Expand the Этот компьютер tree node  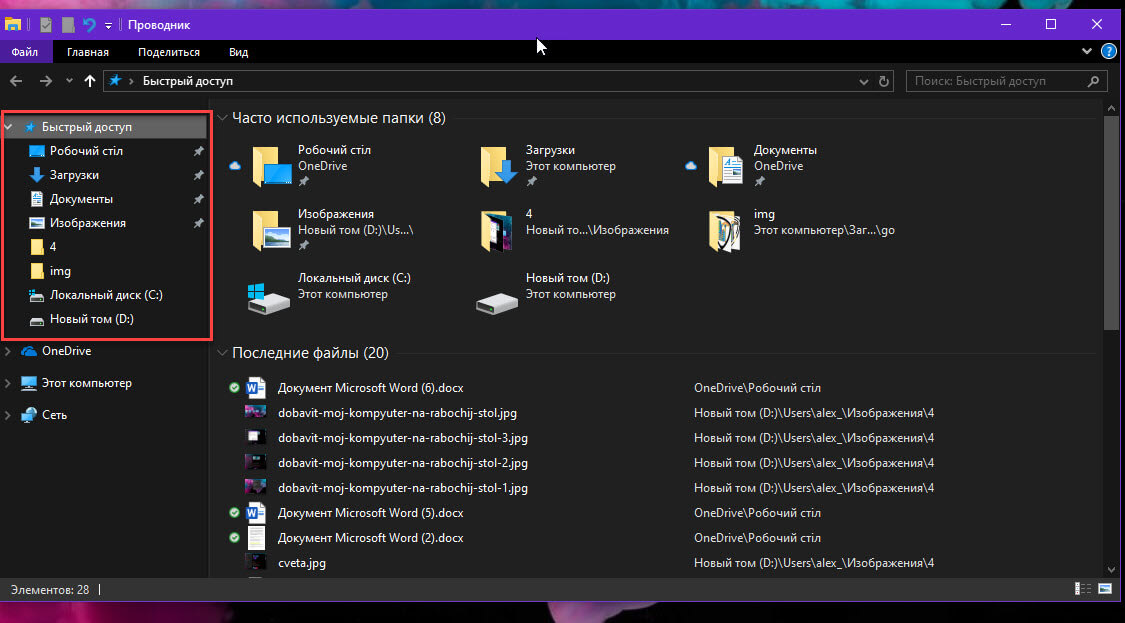tap(8, 383)
